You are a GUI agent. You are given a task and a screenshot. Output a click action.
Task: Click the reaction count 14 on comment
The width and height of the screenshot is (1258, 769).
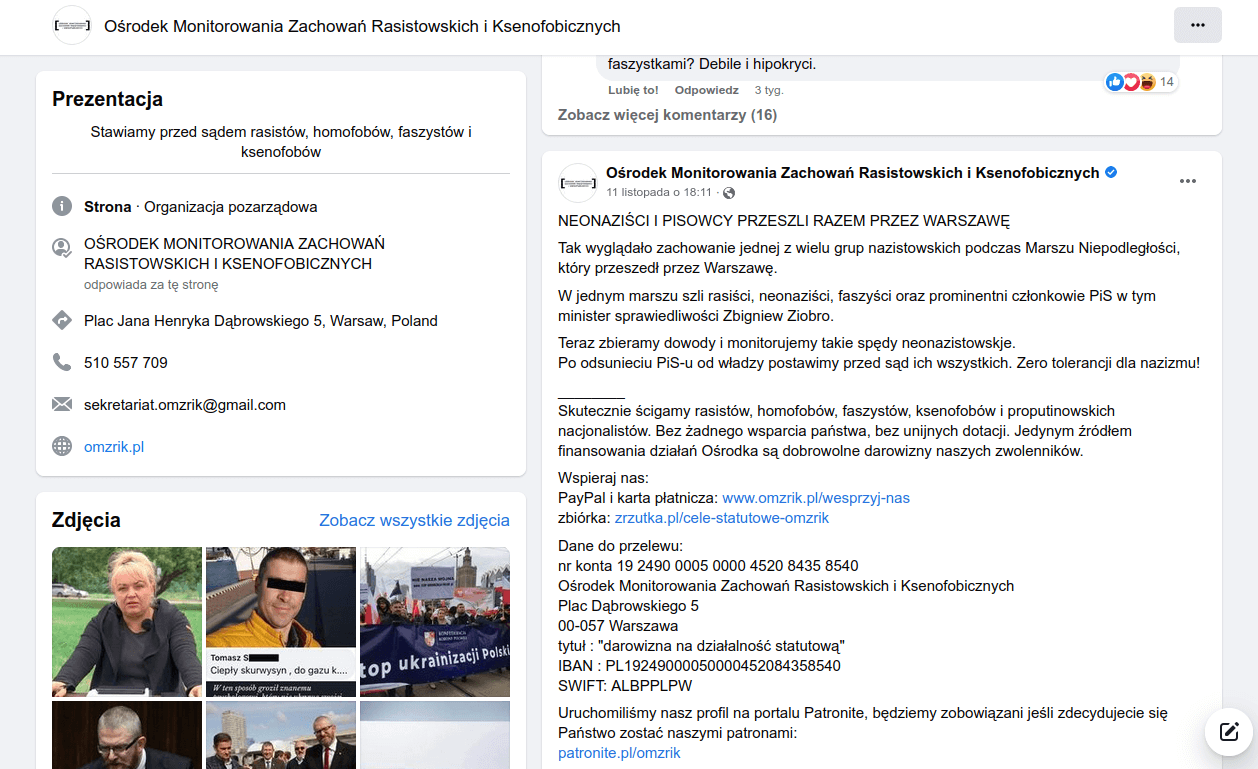[1166, 82]
